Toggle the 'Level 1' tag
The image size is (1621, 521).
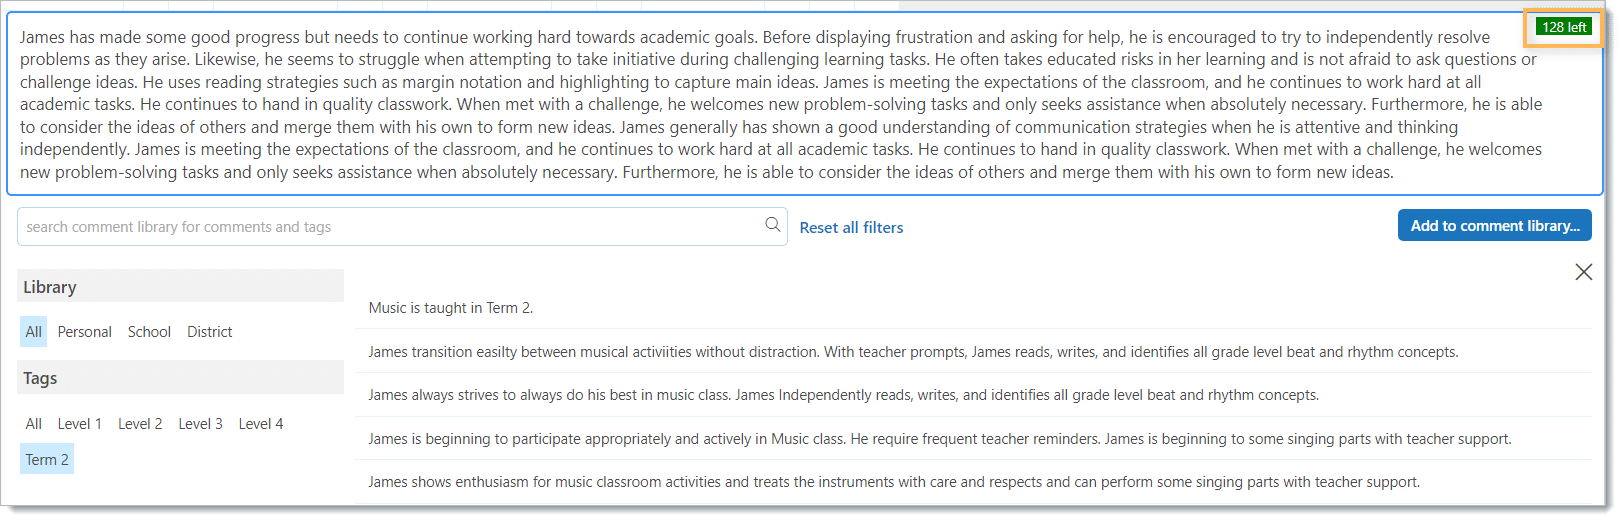coord(80,424)
